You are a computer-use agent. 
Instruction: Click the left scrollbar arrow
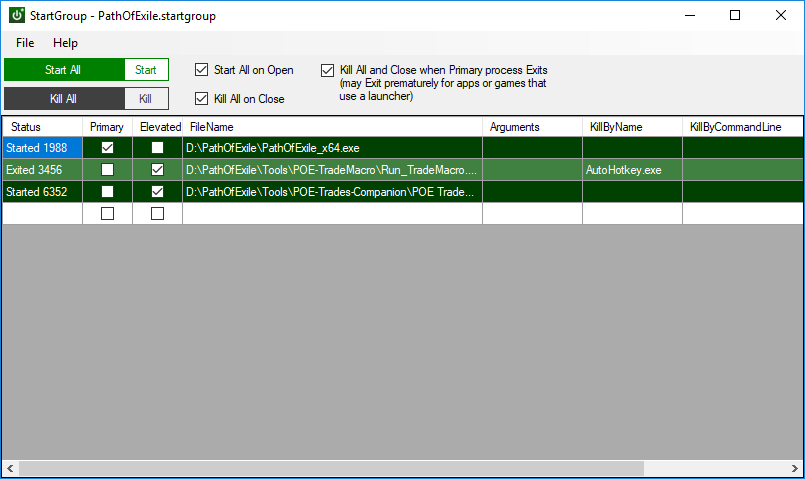[x=10, y=468]
